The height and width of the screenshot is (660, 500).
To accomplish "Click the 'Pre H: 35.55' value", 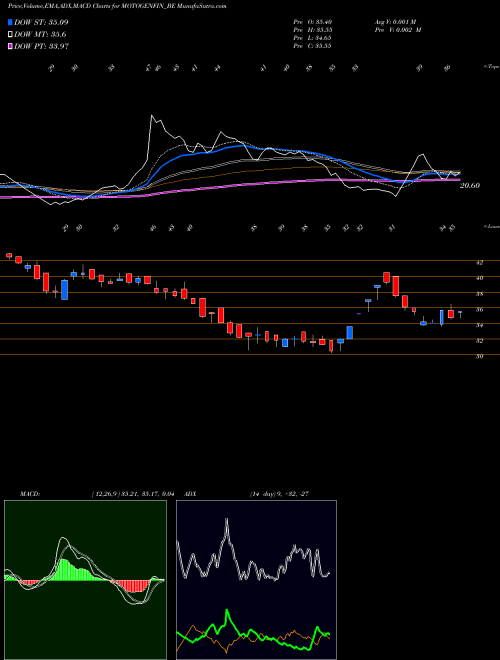I will click(x=313, y=30).
